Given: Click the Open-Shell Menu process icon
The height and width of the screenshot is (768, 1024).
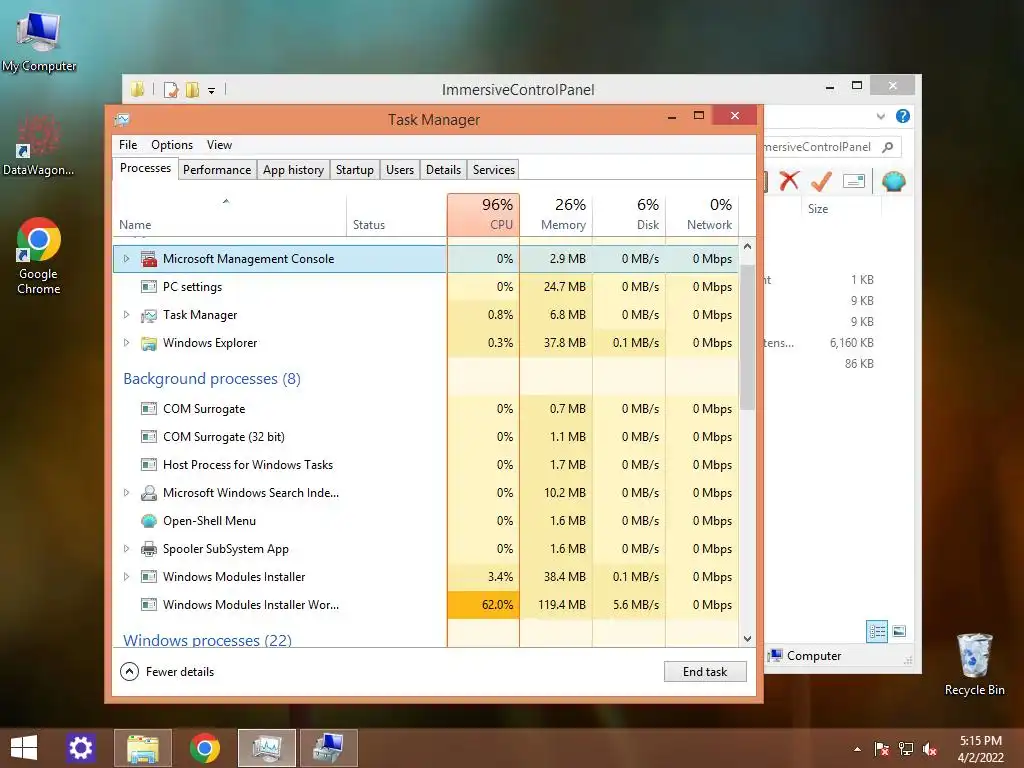Looking at the screenshot, I should click(x=149, y=521).
